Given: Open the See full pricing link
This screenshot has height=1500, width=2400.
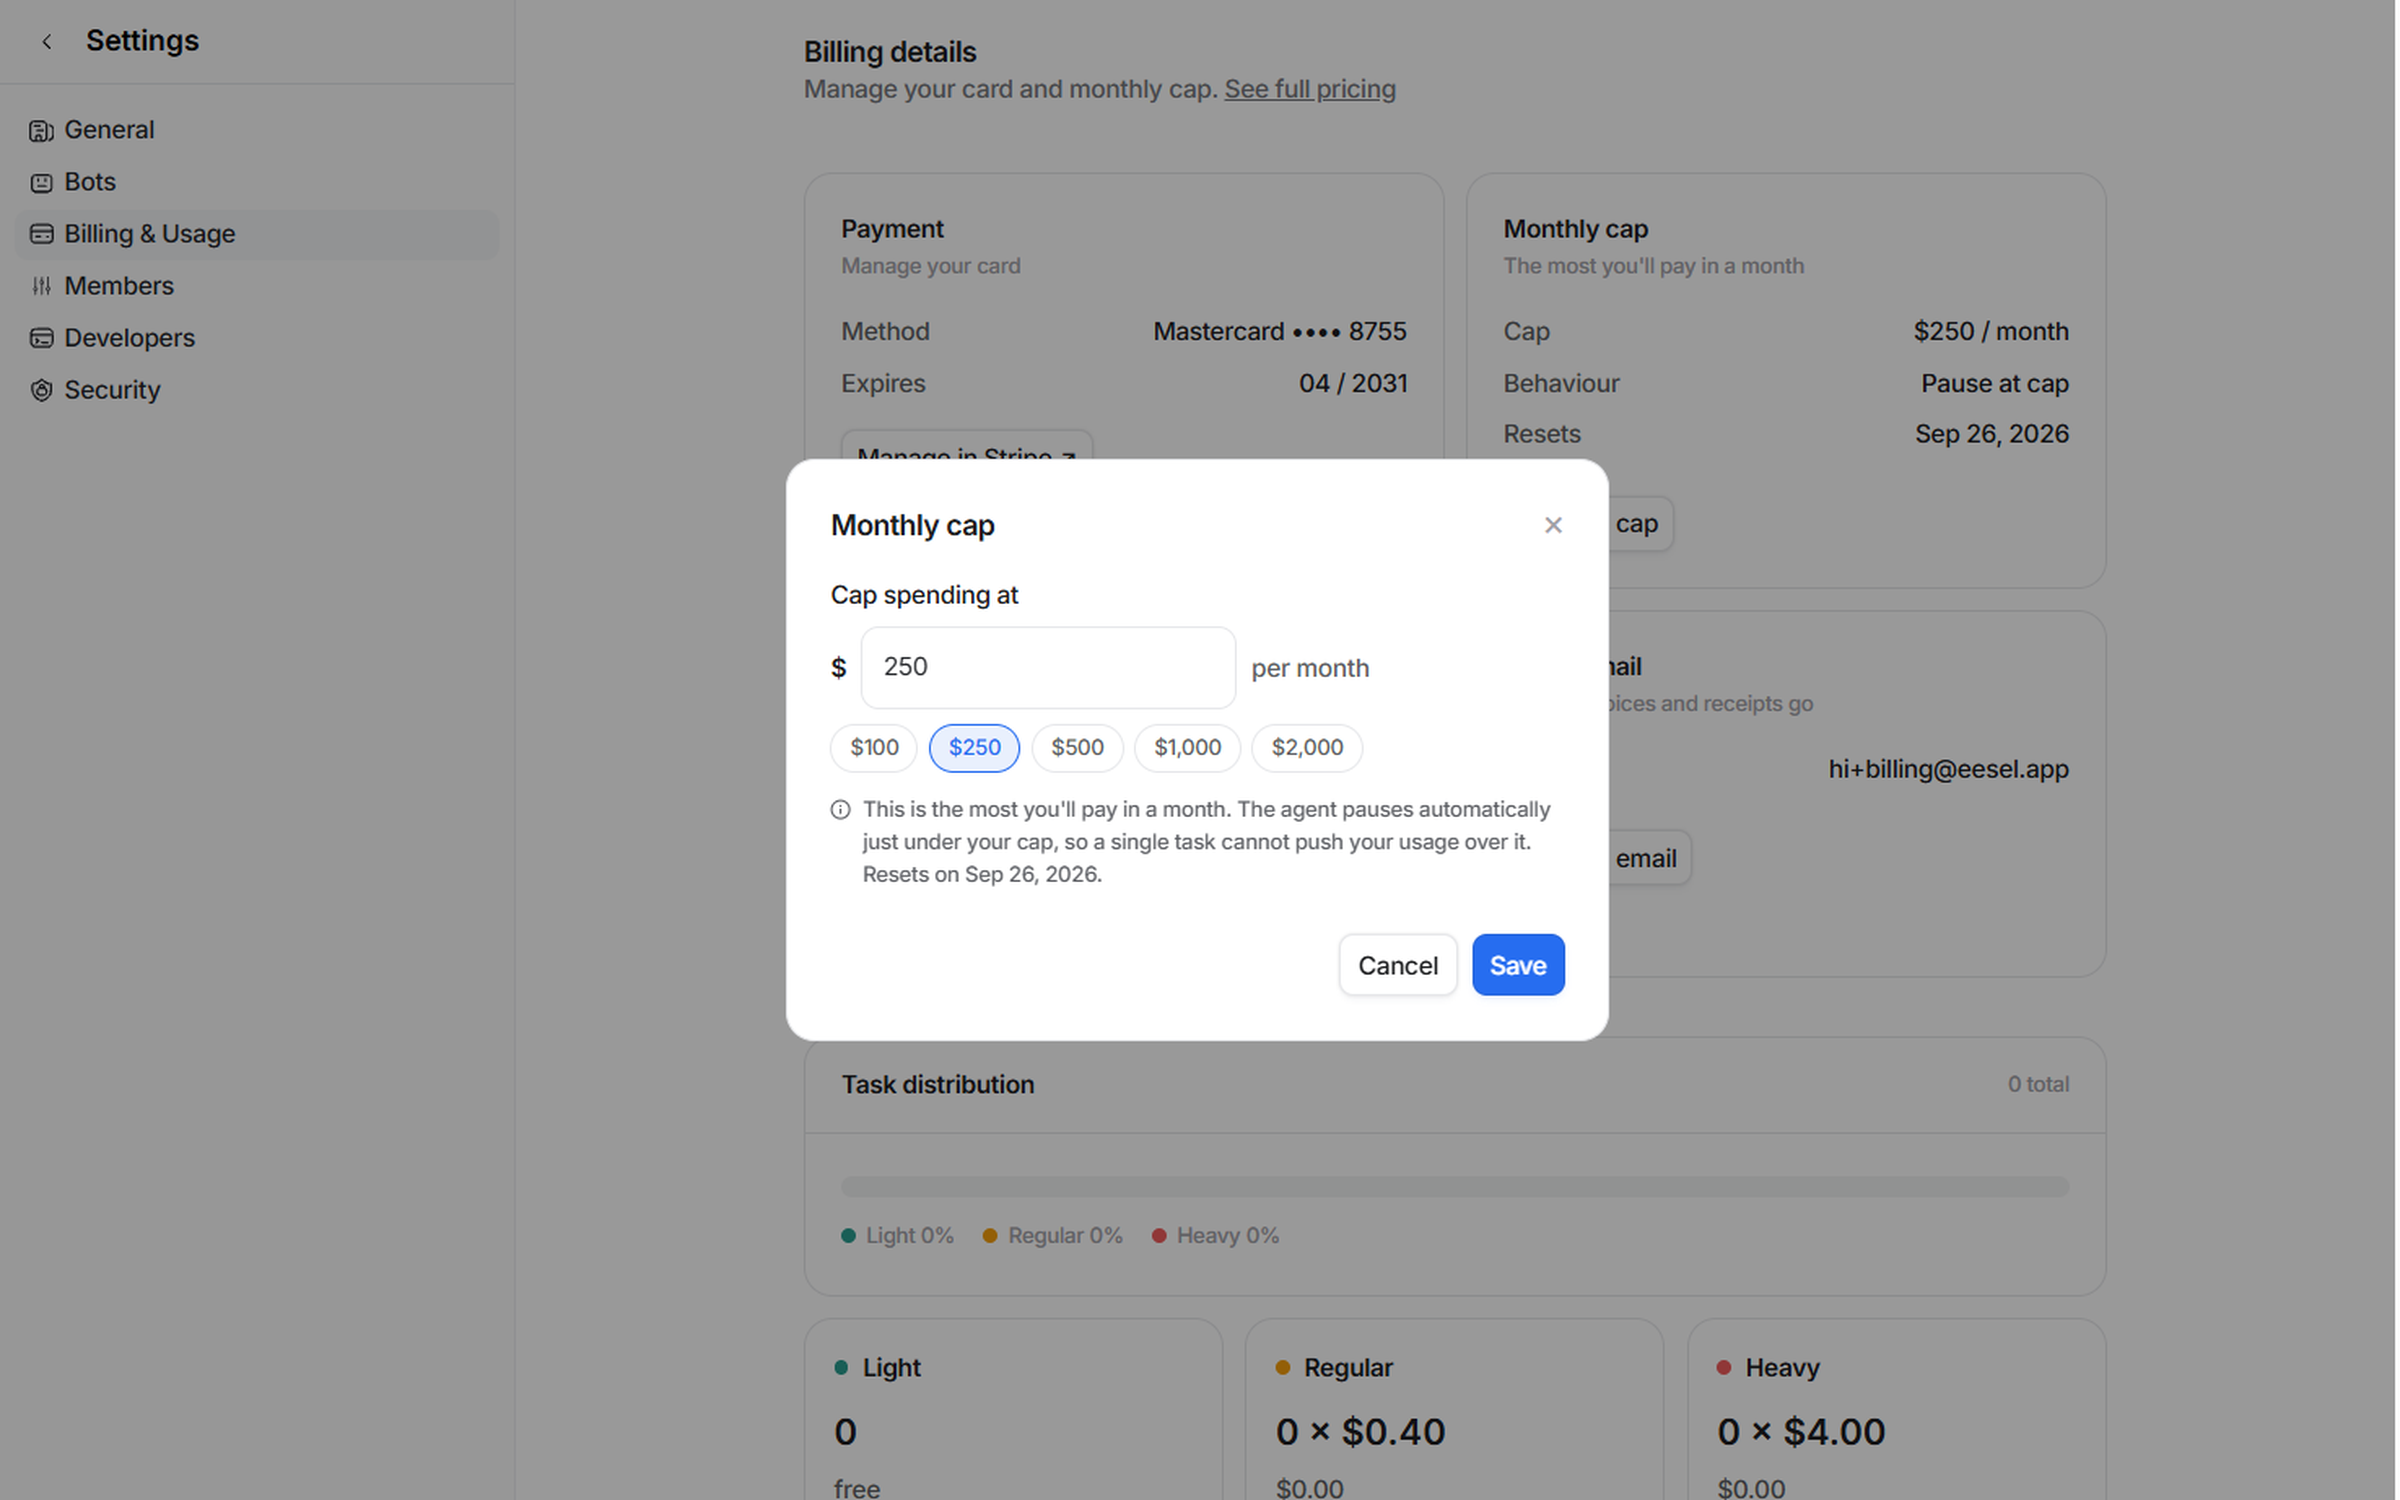Looking at the screenshot, I should [1309, 89].
